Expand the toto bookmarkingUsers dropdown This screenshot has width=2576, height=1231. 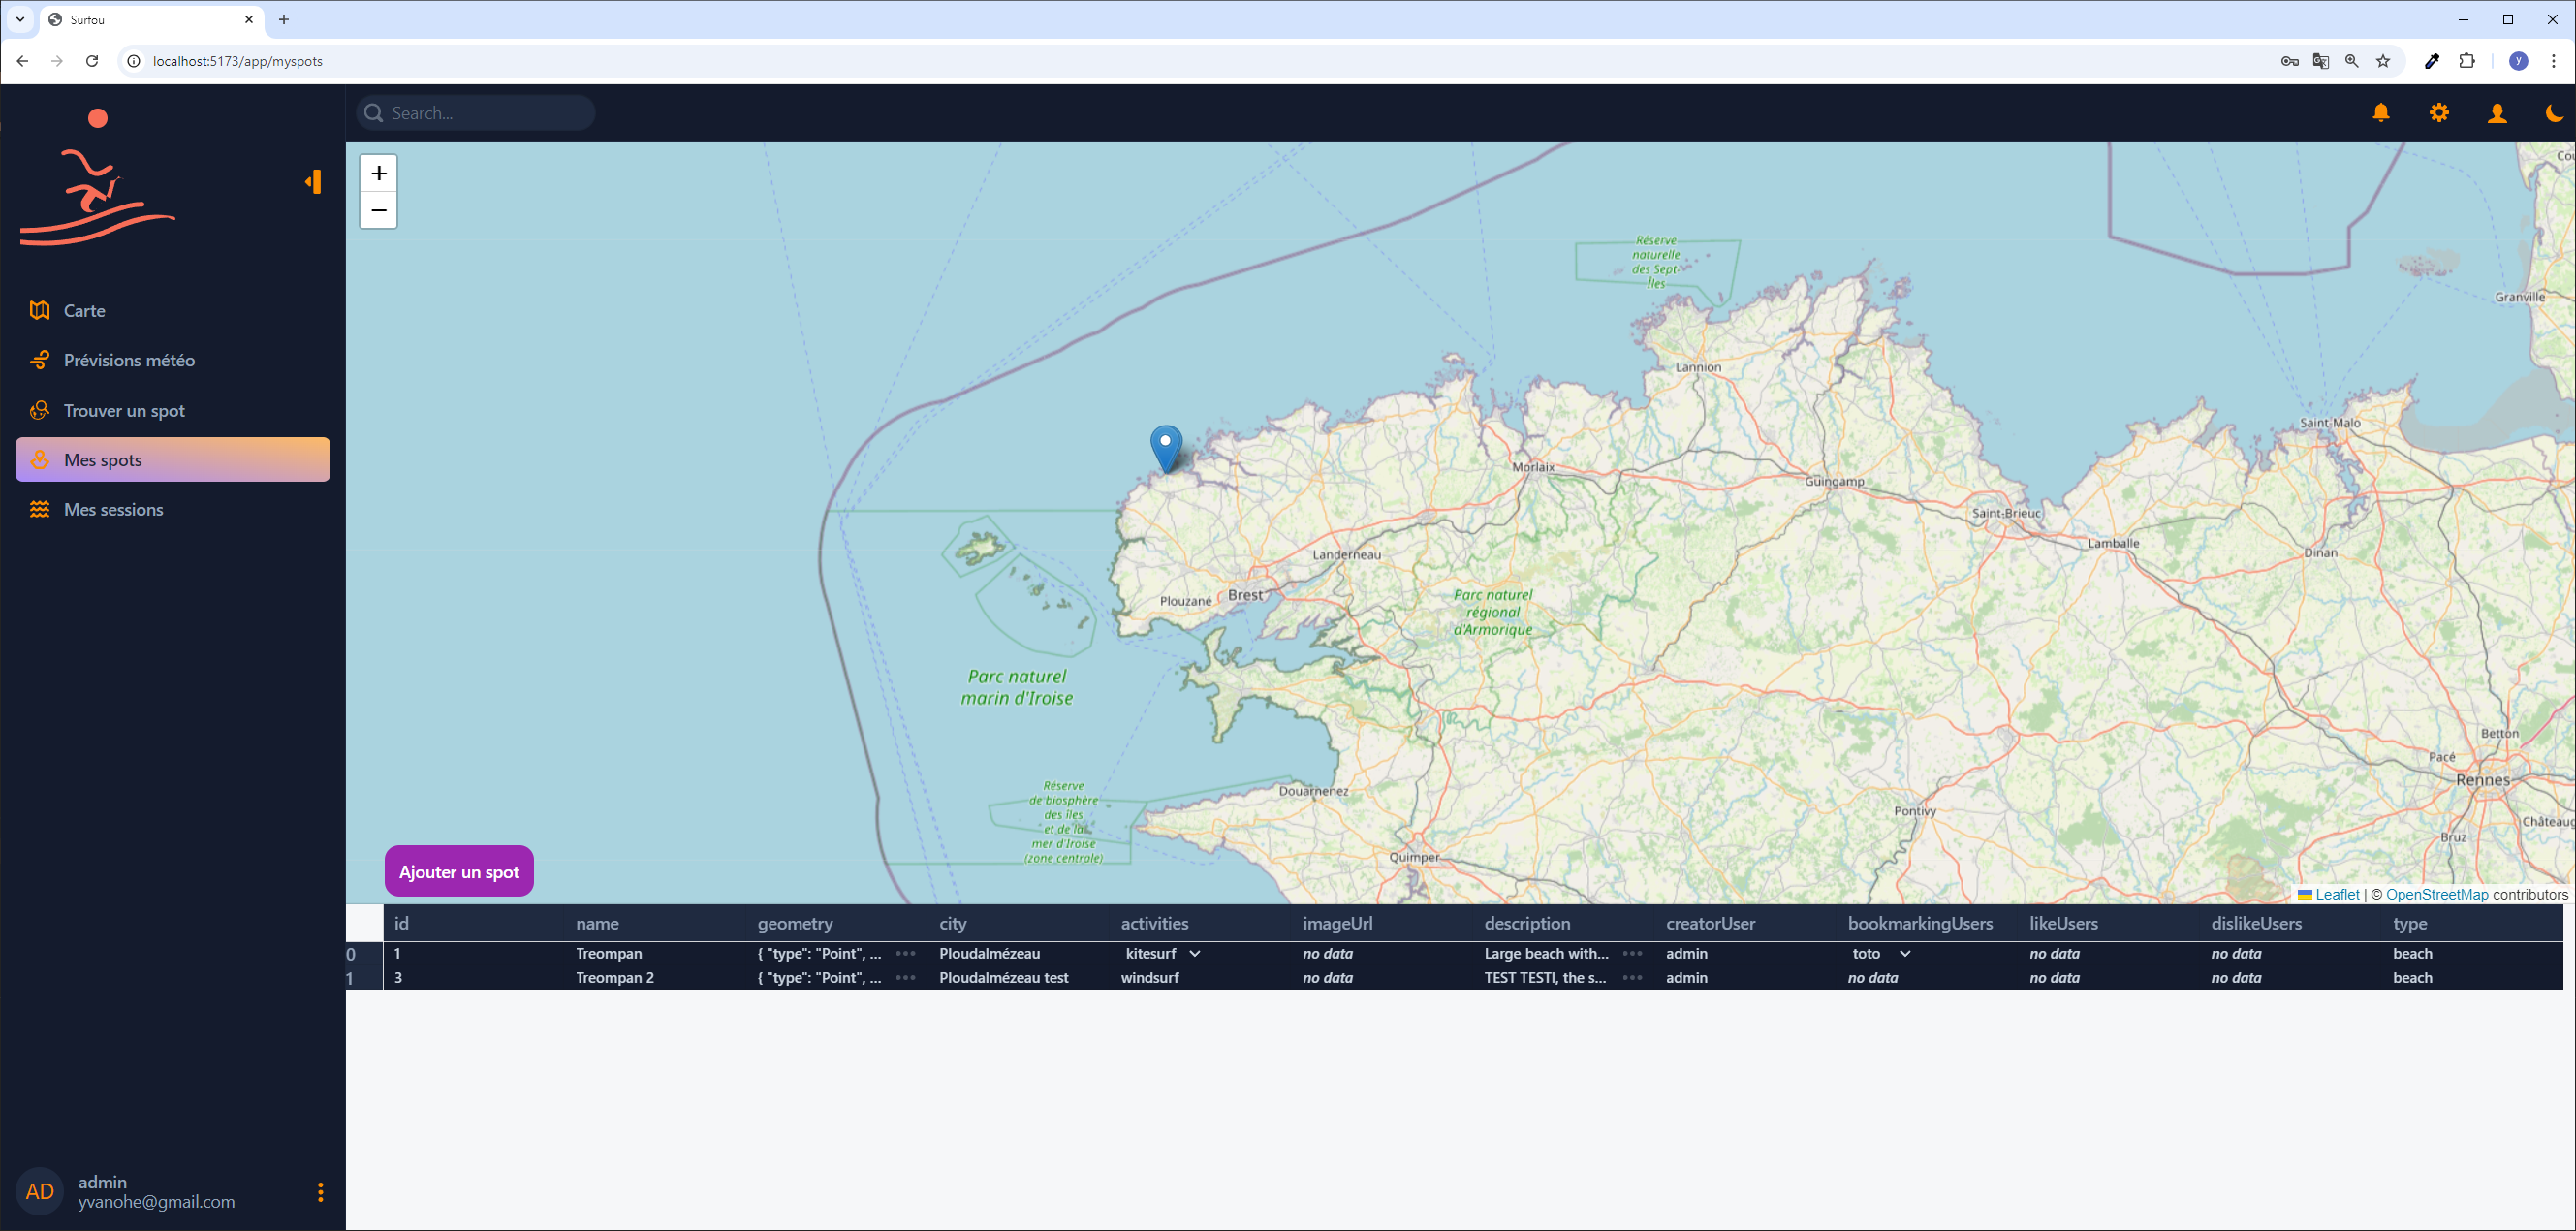[1904, 953]
